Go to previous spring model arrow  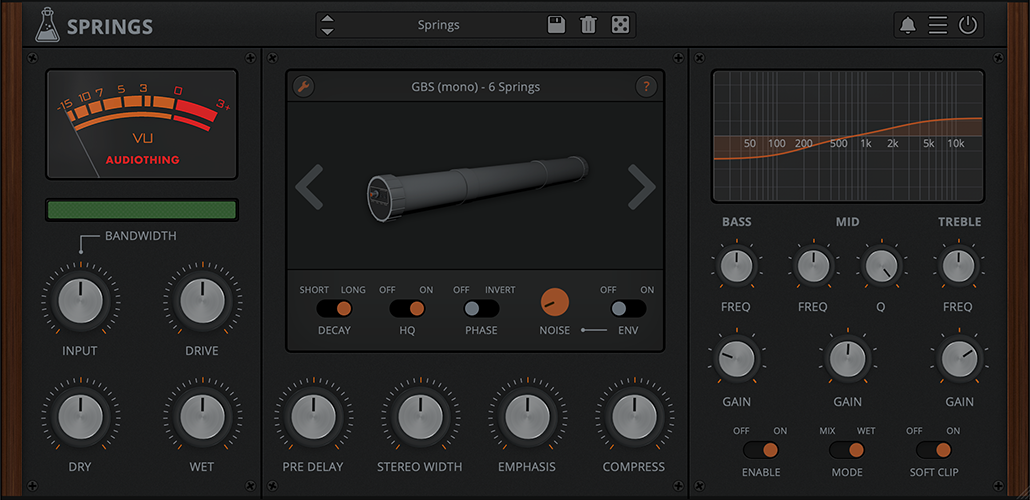309,187
